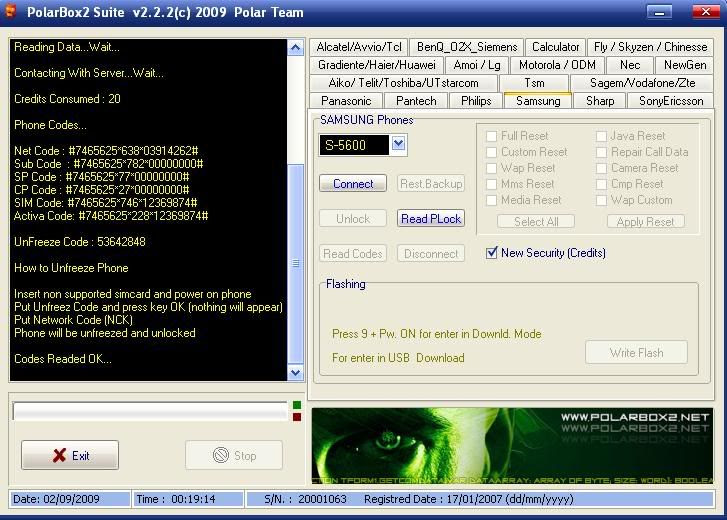The width and height of the screenshot is (727, 520).
Task: Toggle the Camera Reset checkbox
Action: coord(601,168)
